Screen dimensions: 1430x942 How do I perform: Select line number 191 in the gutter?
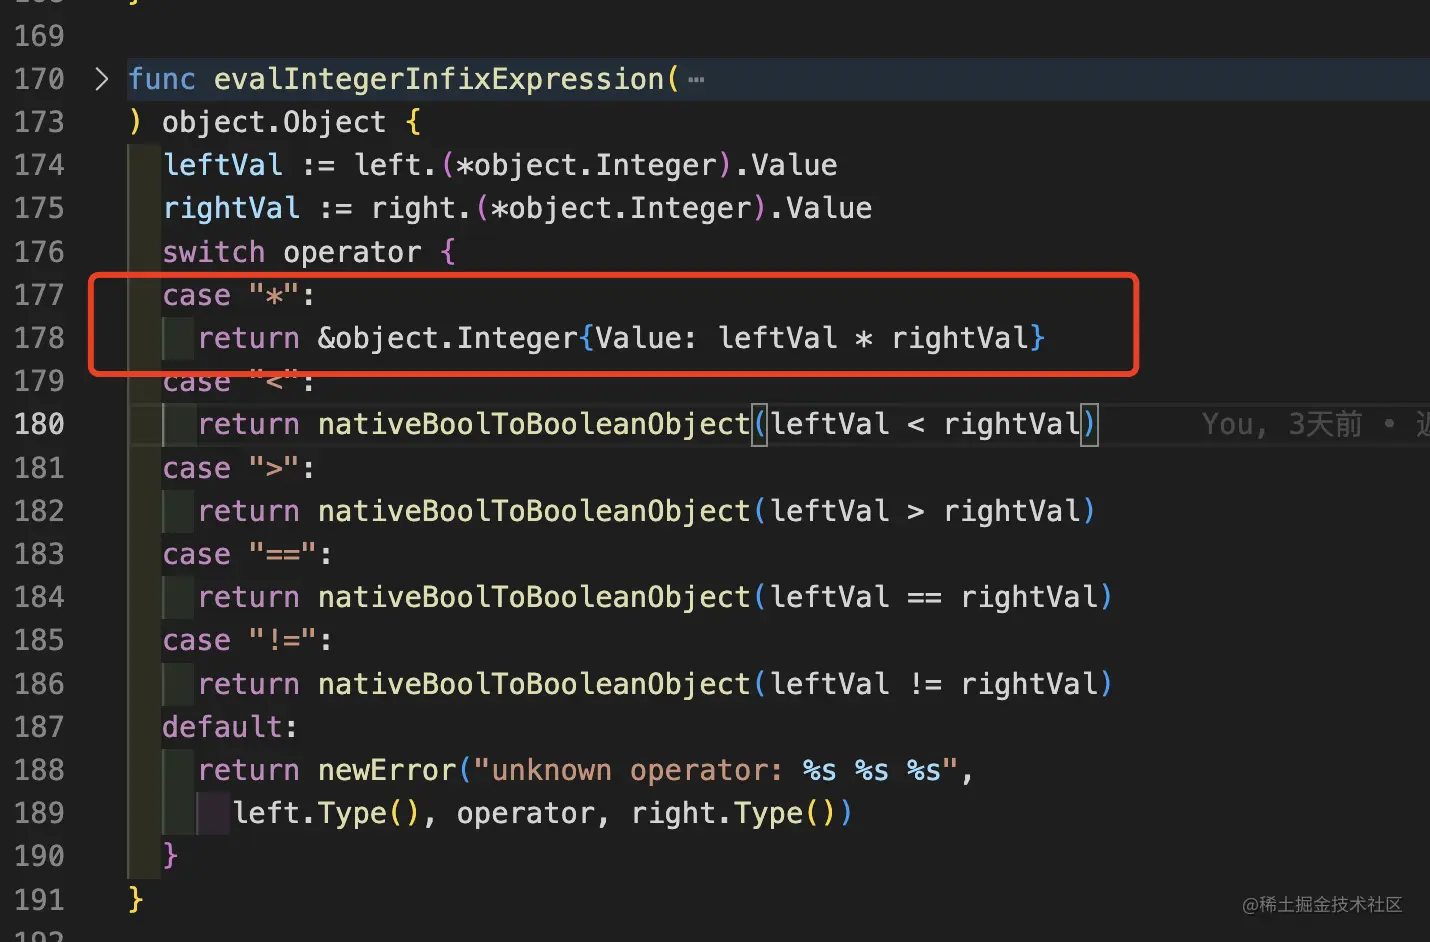(39, 900)
